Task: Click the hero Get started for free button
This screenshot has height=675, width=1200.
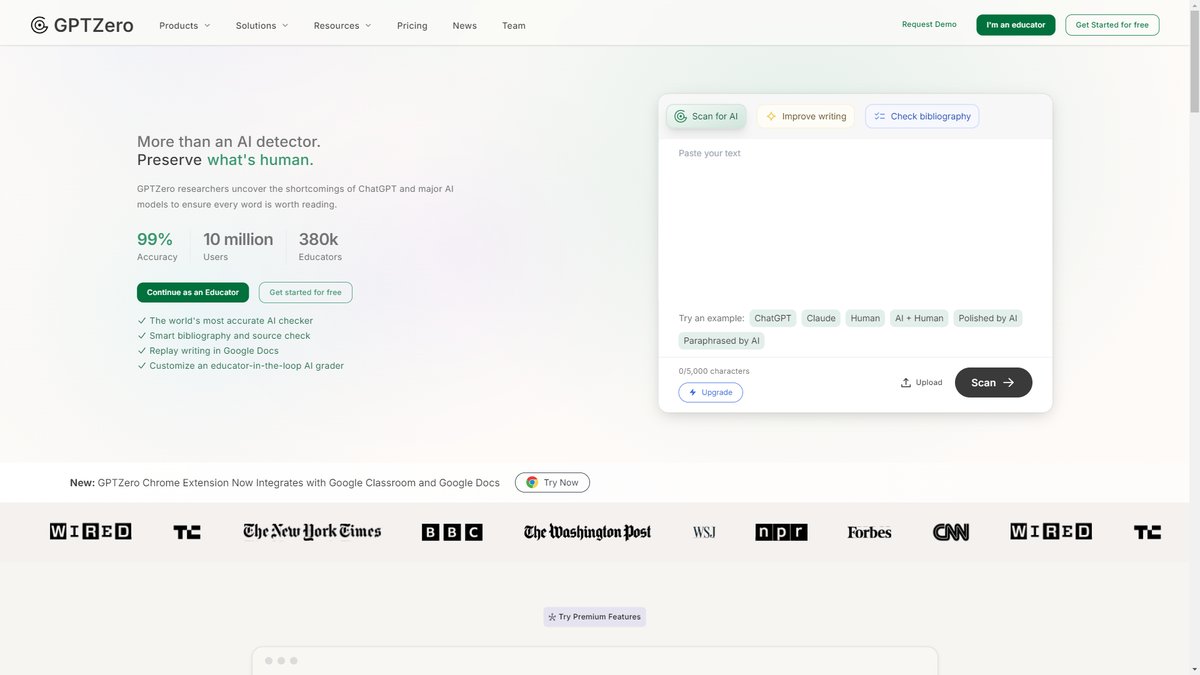Action: click(305, 292)
